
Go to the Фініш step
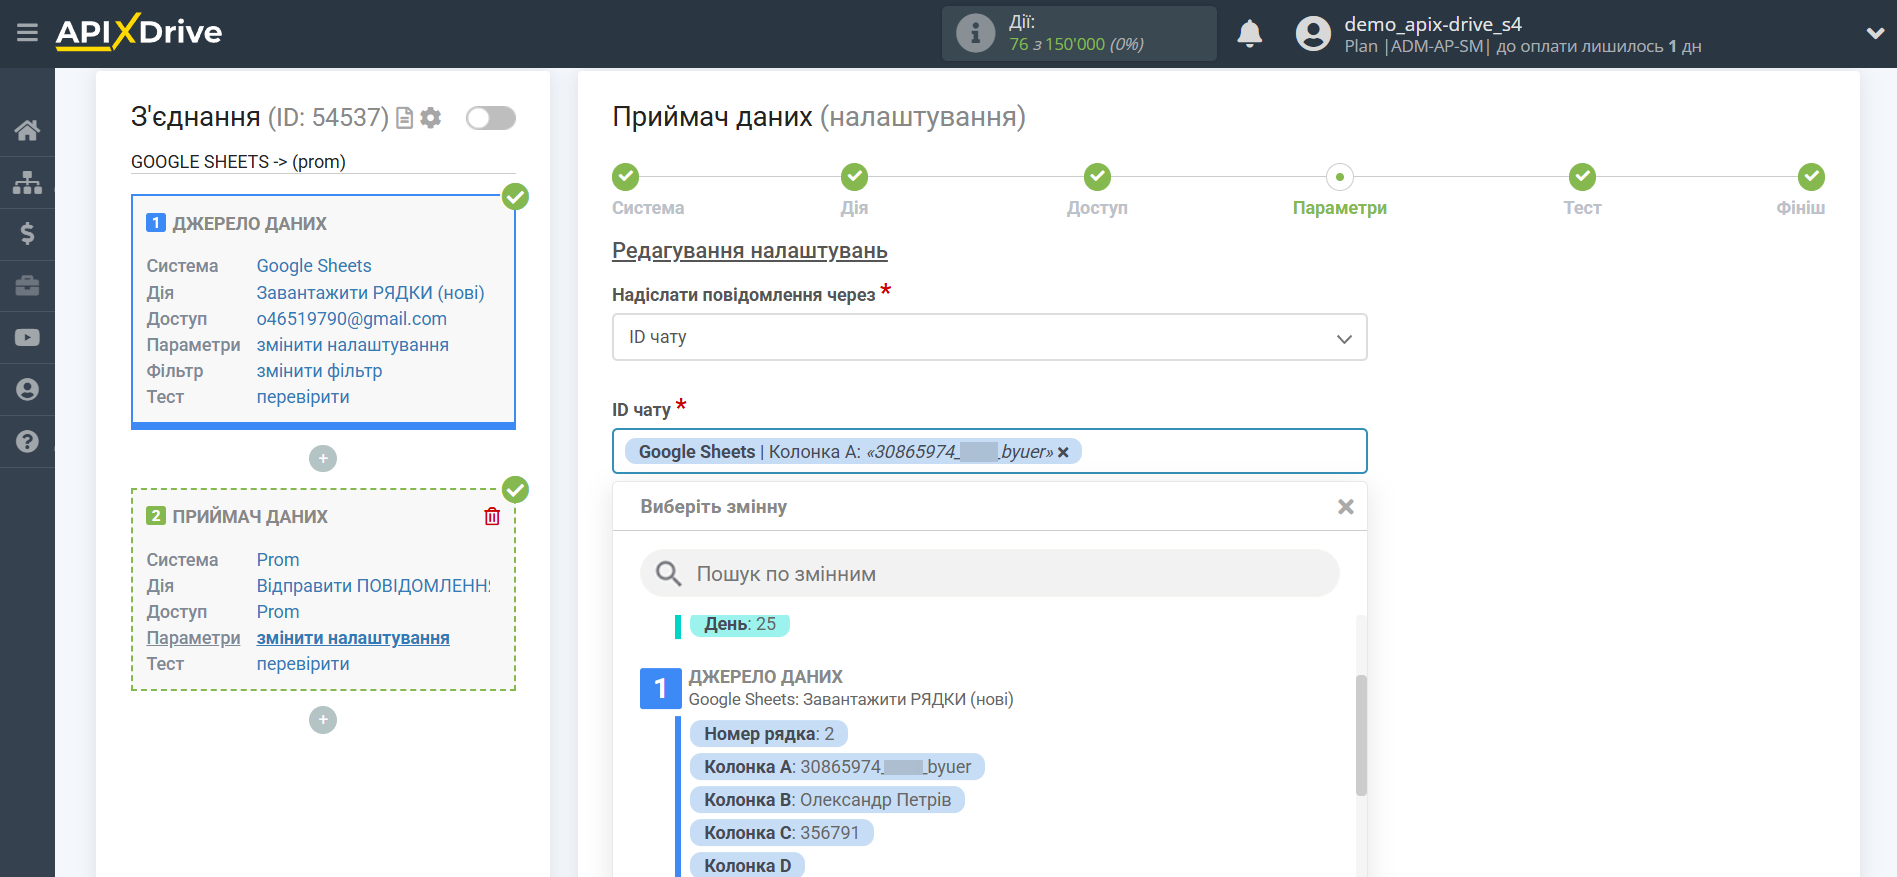(1811, 177)
